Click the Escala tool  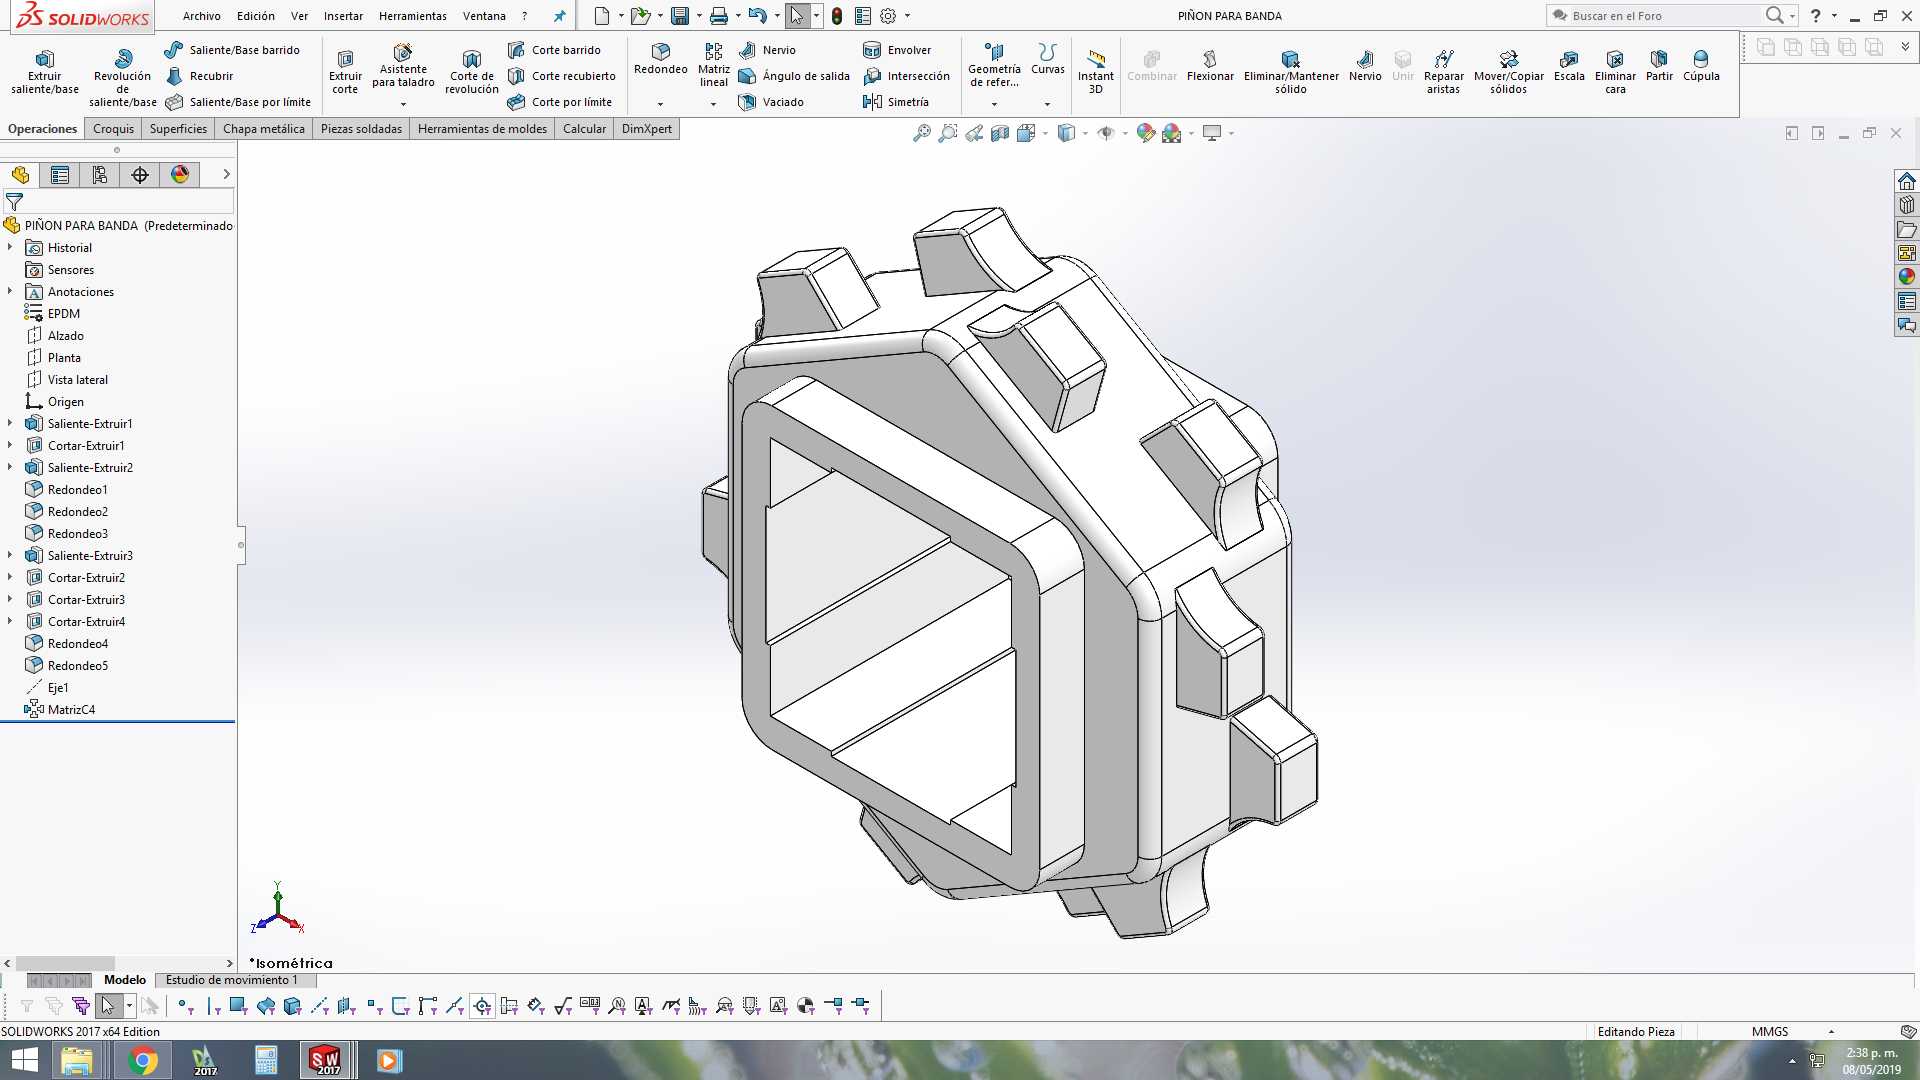1569,66
